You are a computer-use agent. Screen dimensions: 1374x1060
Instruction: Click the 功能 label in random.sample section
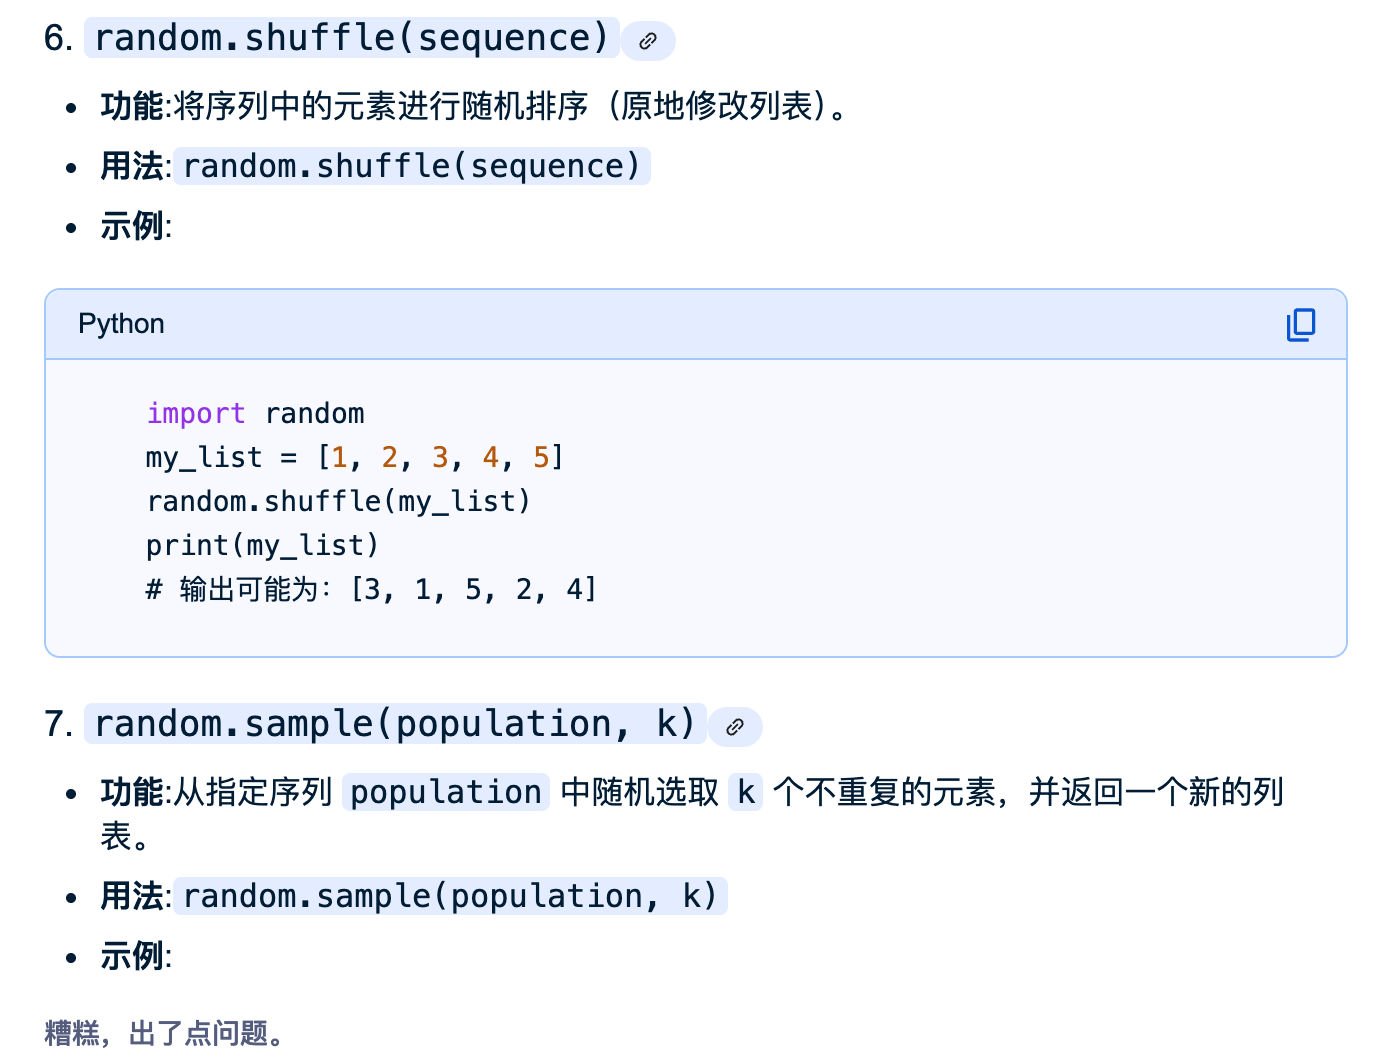[132, 792]
